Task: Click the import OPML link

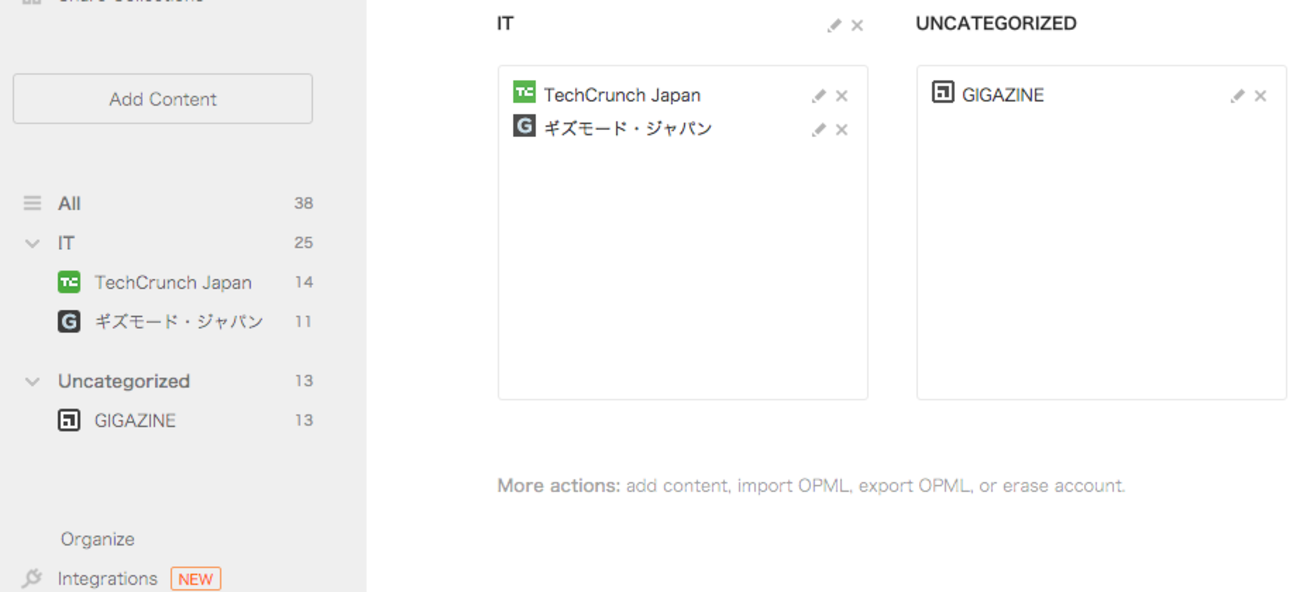Action: pyautogui.click(x=795, y=486)
